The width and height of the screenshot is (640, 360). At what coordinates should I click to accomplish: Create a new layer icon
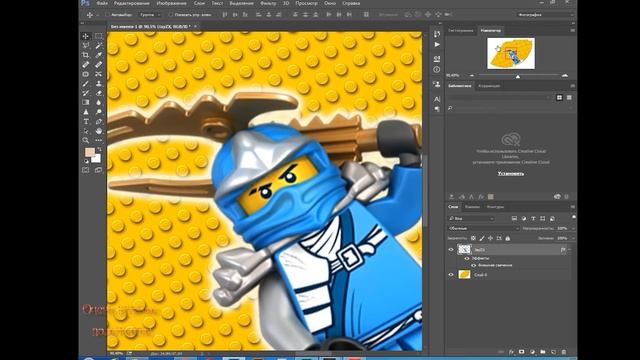[553, 352]
